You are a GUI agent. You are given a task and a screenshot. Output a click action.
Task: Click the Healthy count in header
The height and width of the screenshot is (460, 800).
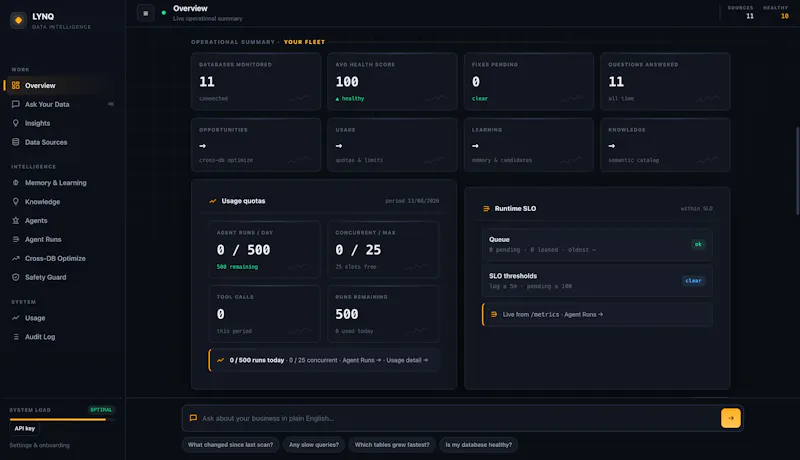(784, 16)
